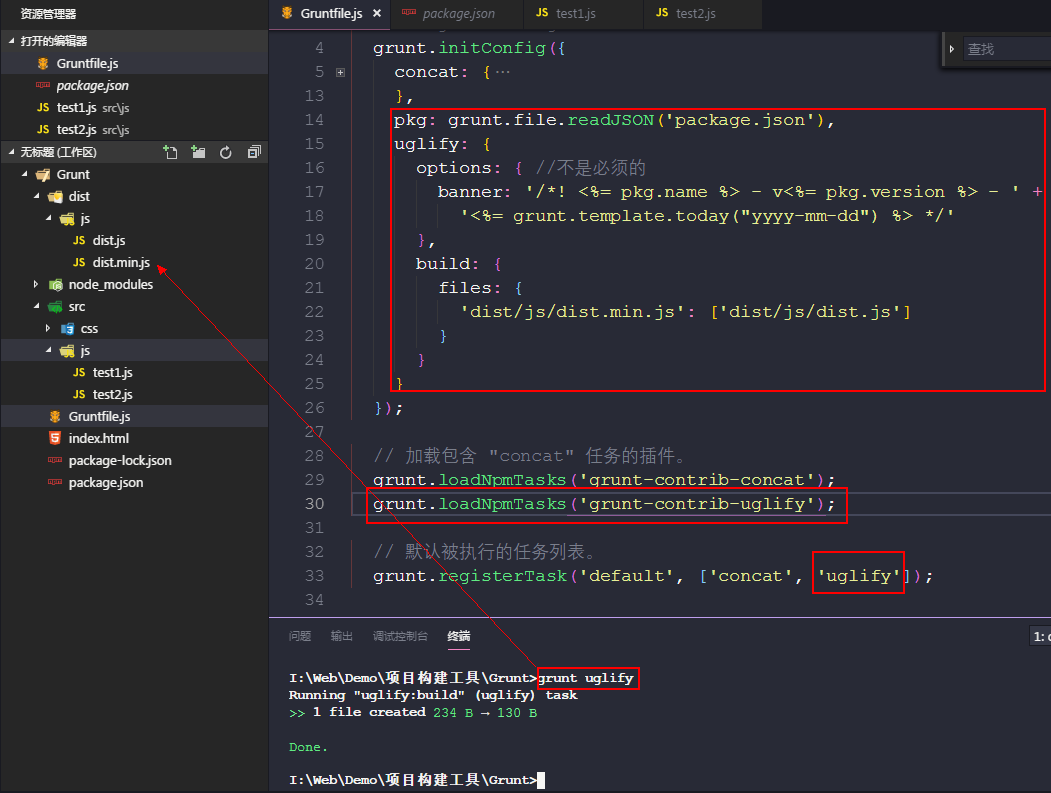Open dist.min.js in the file tree

click(x=120, y=262)
